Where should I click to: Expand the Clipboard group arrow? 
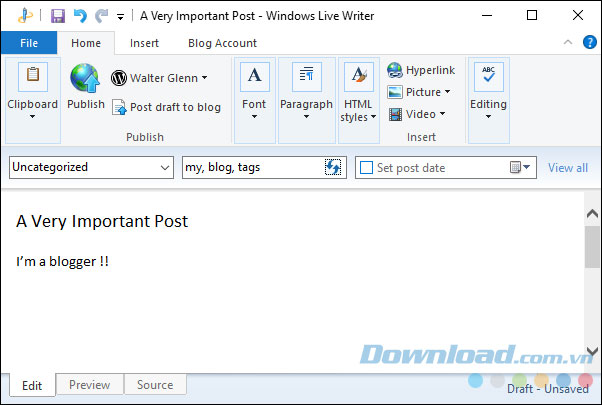pyautogui.click(x=33, y=117)
